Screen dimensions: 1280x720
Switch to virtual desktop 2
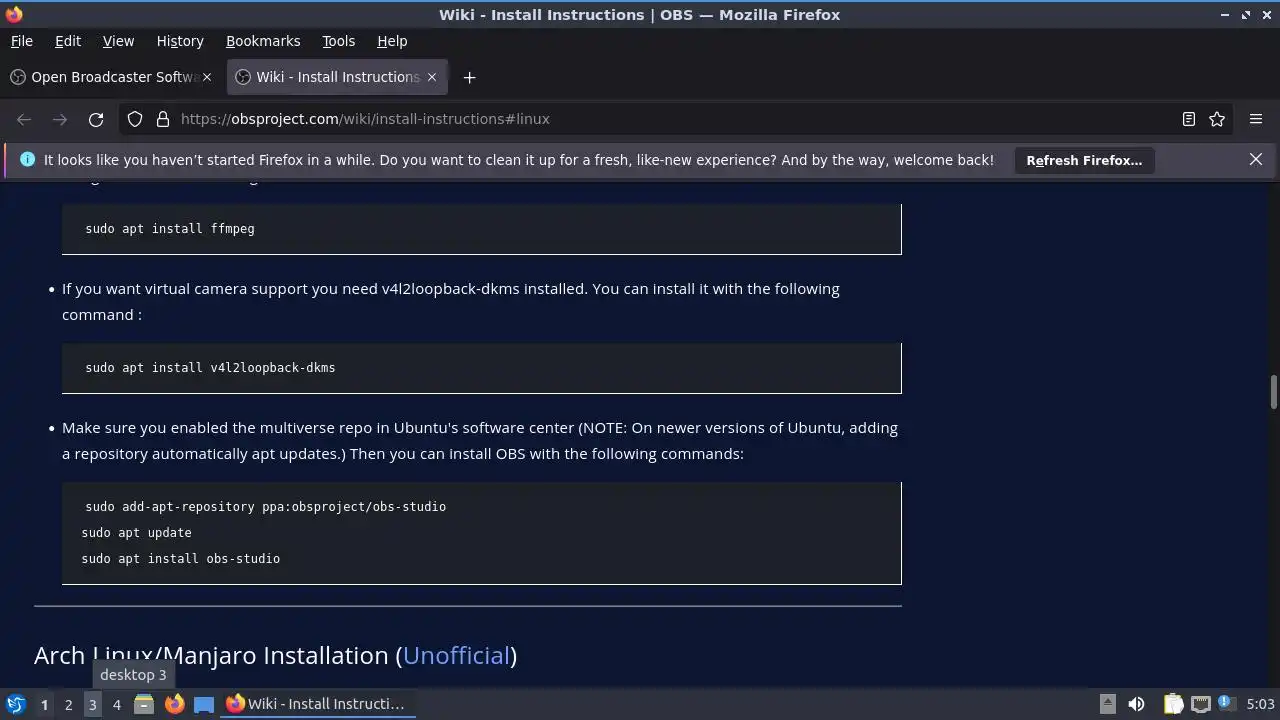[x=68, y=705]
